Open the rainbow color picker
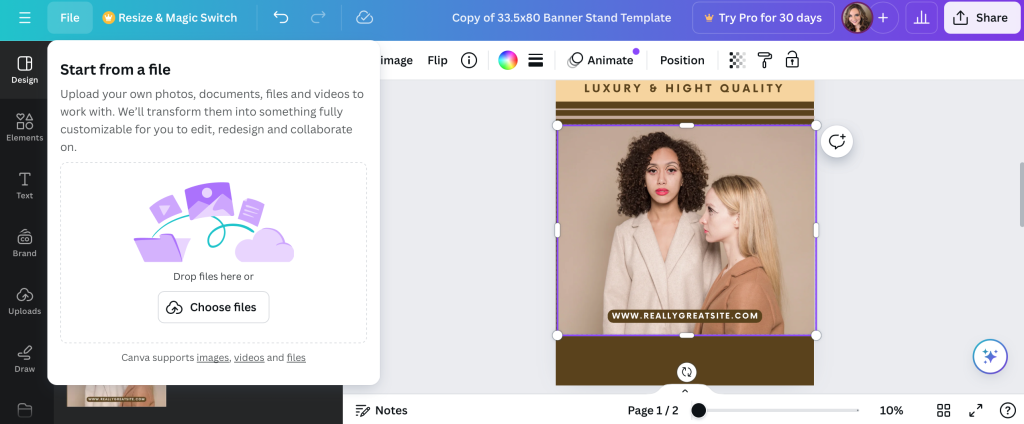The height and width of the screenshot is (424, 1024). [508, 60]
